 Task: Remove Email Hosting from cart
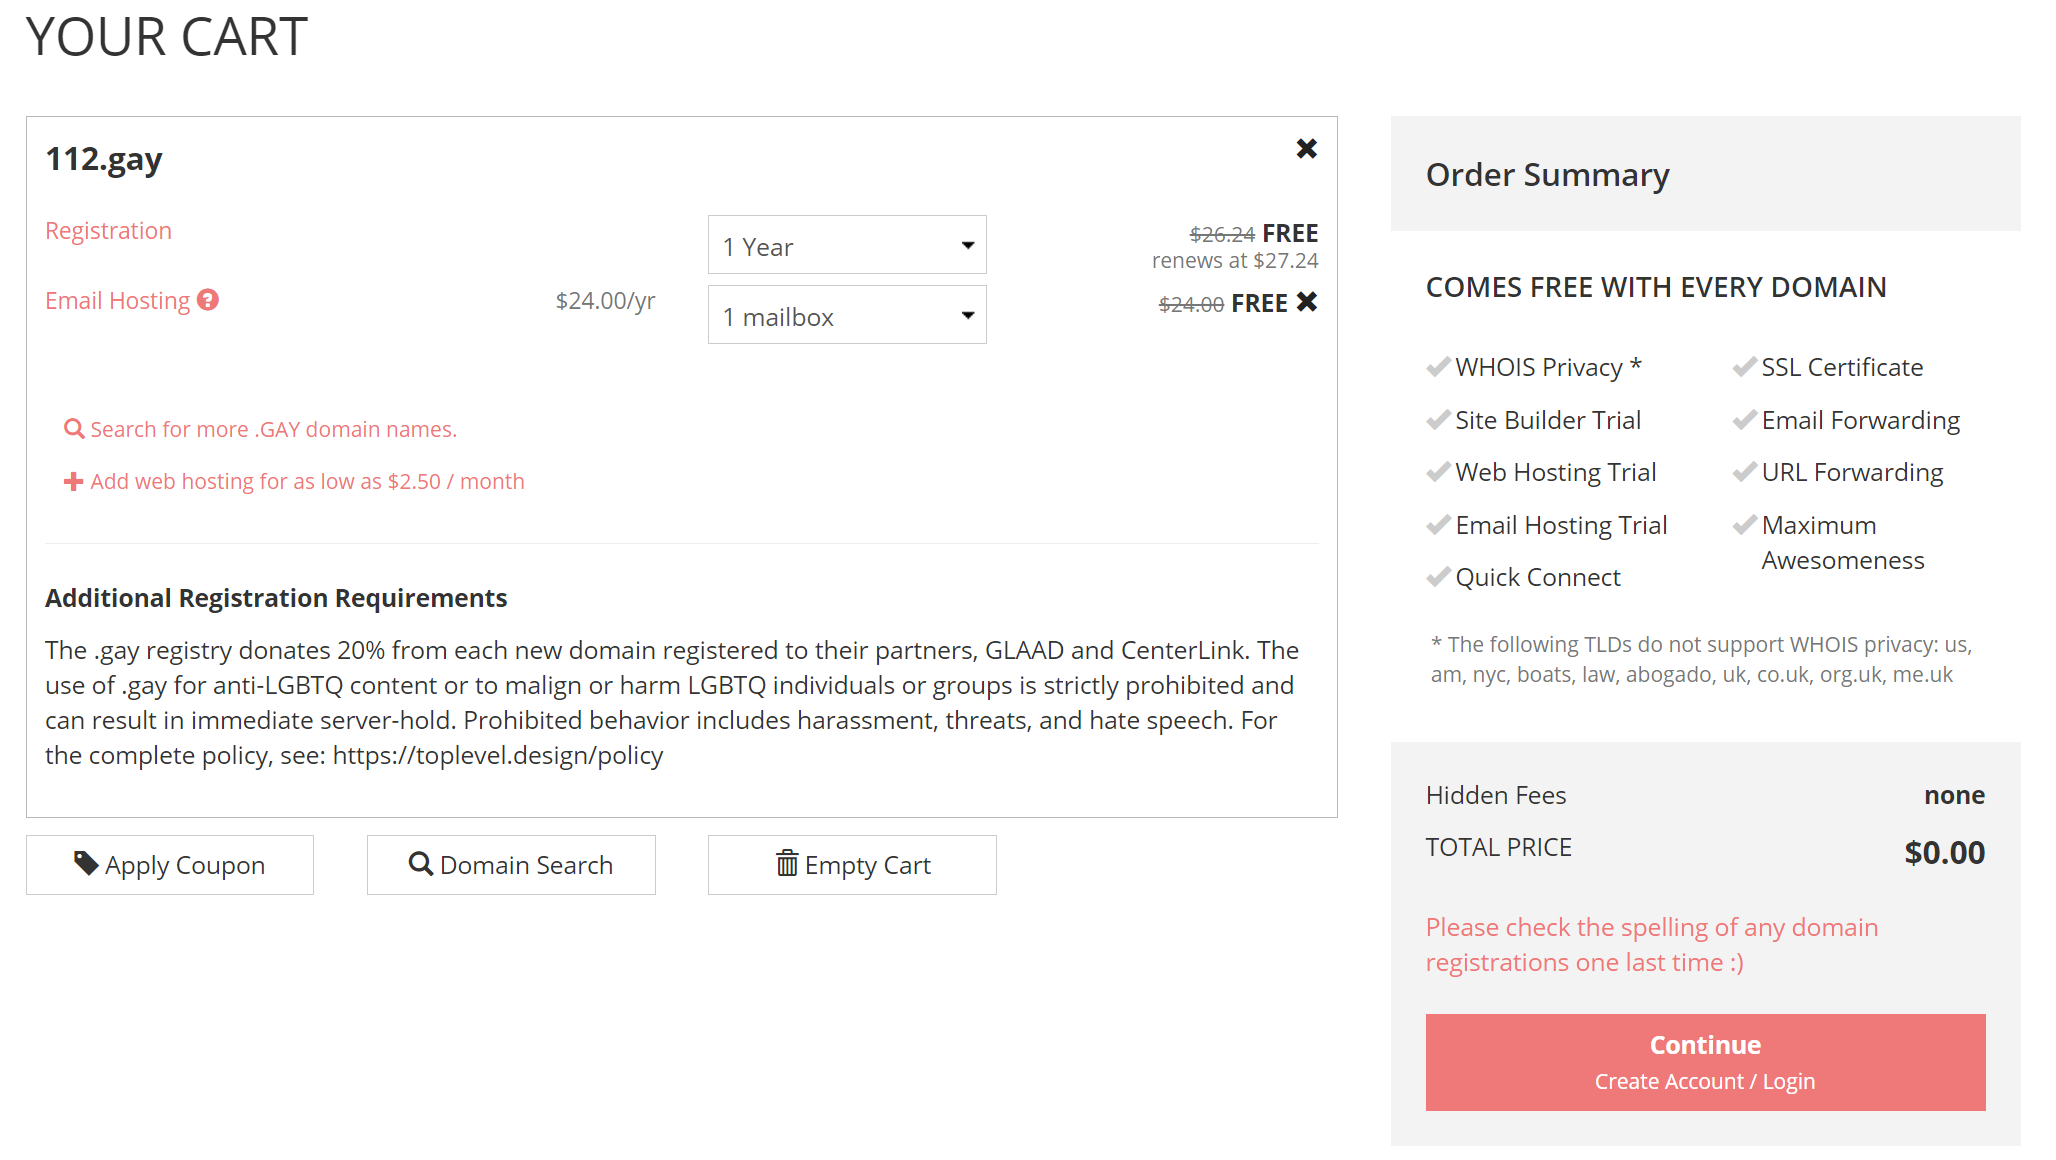point(1306,302)
